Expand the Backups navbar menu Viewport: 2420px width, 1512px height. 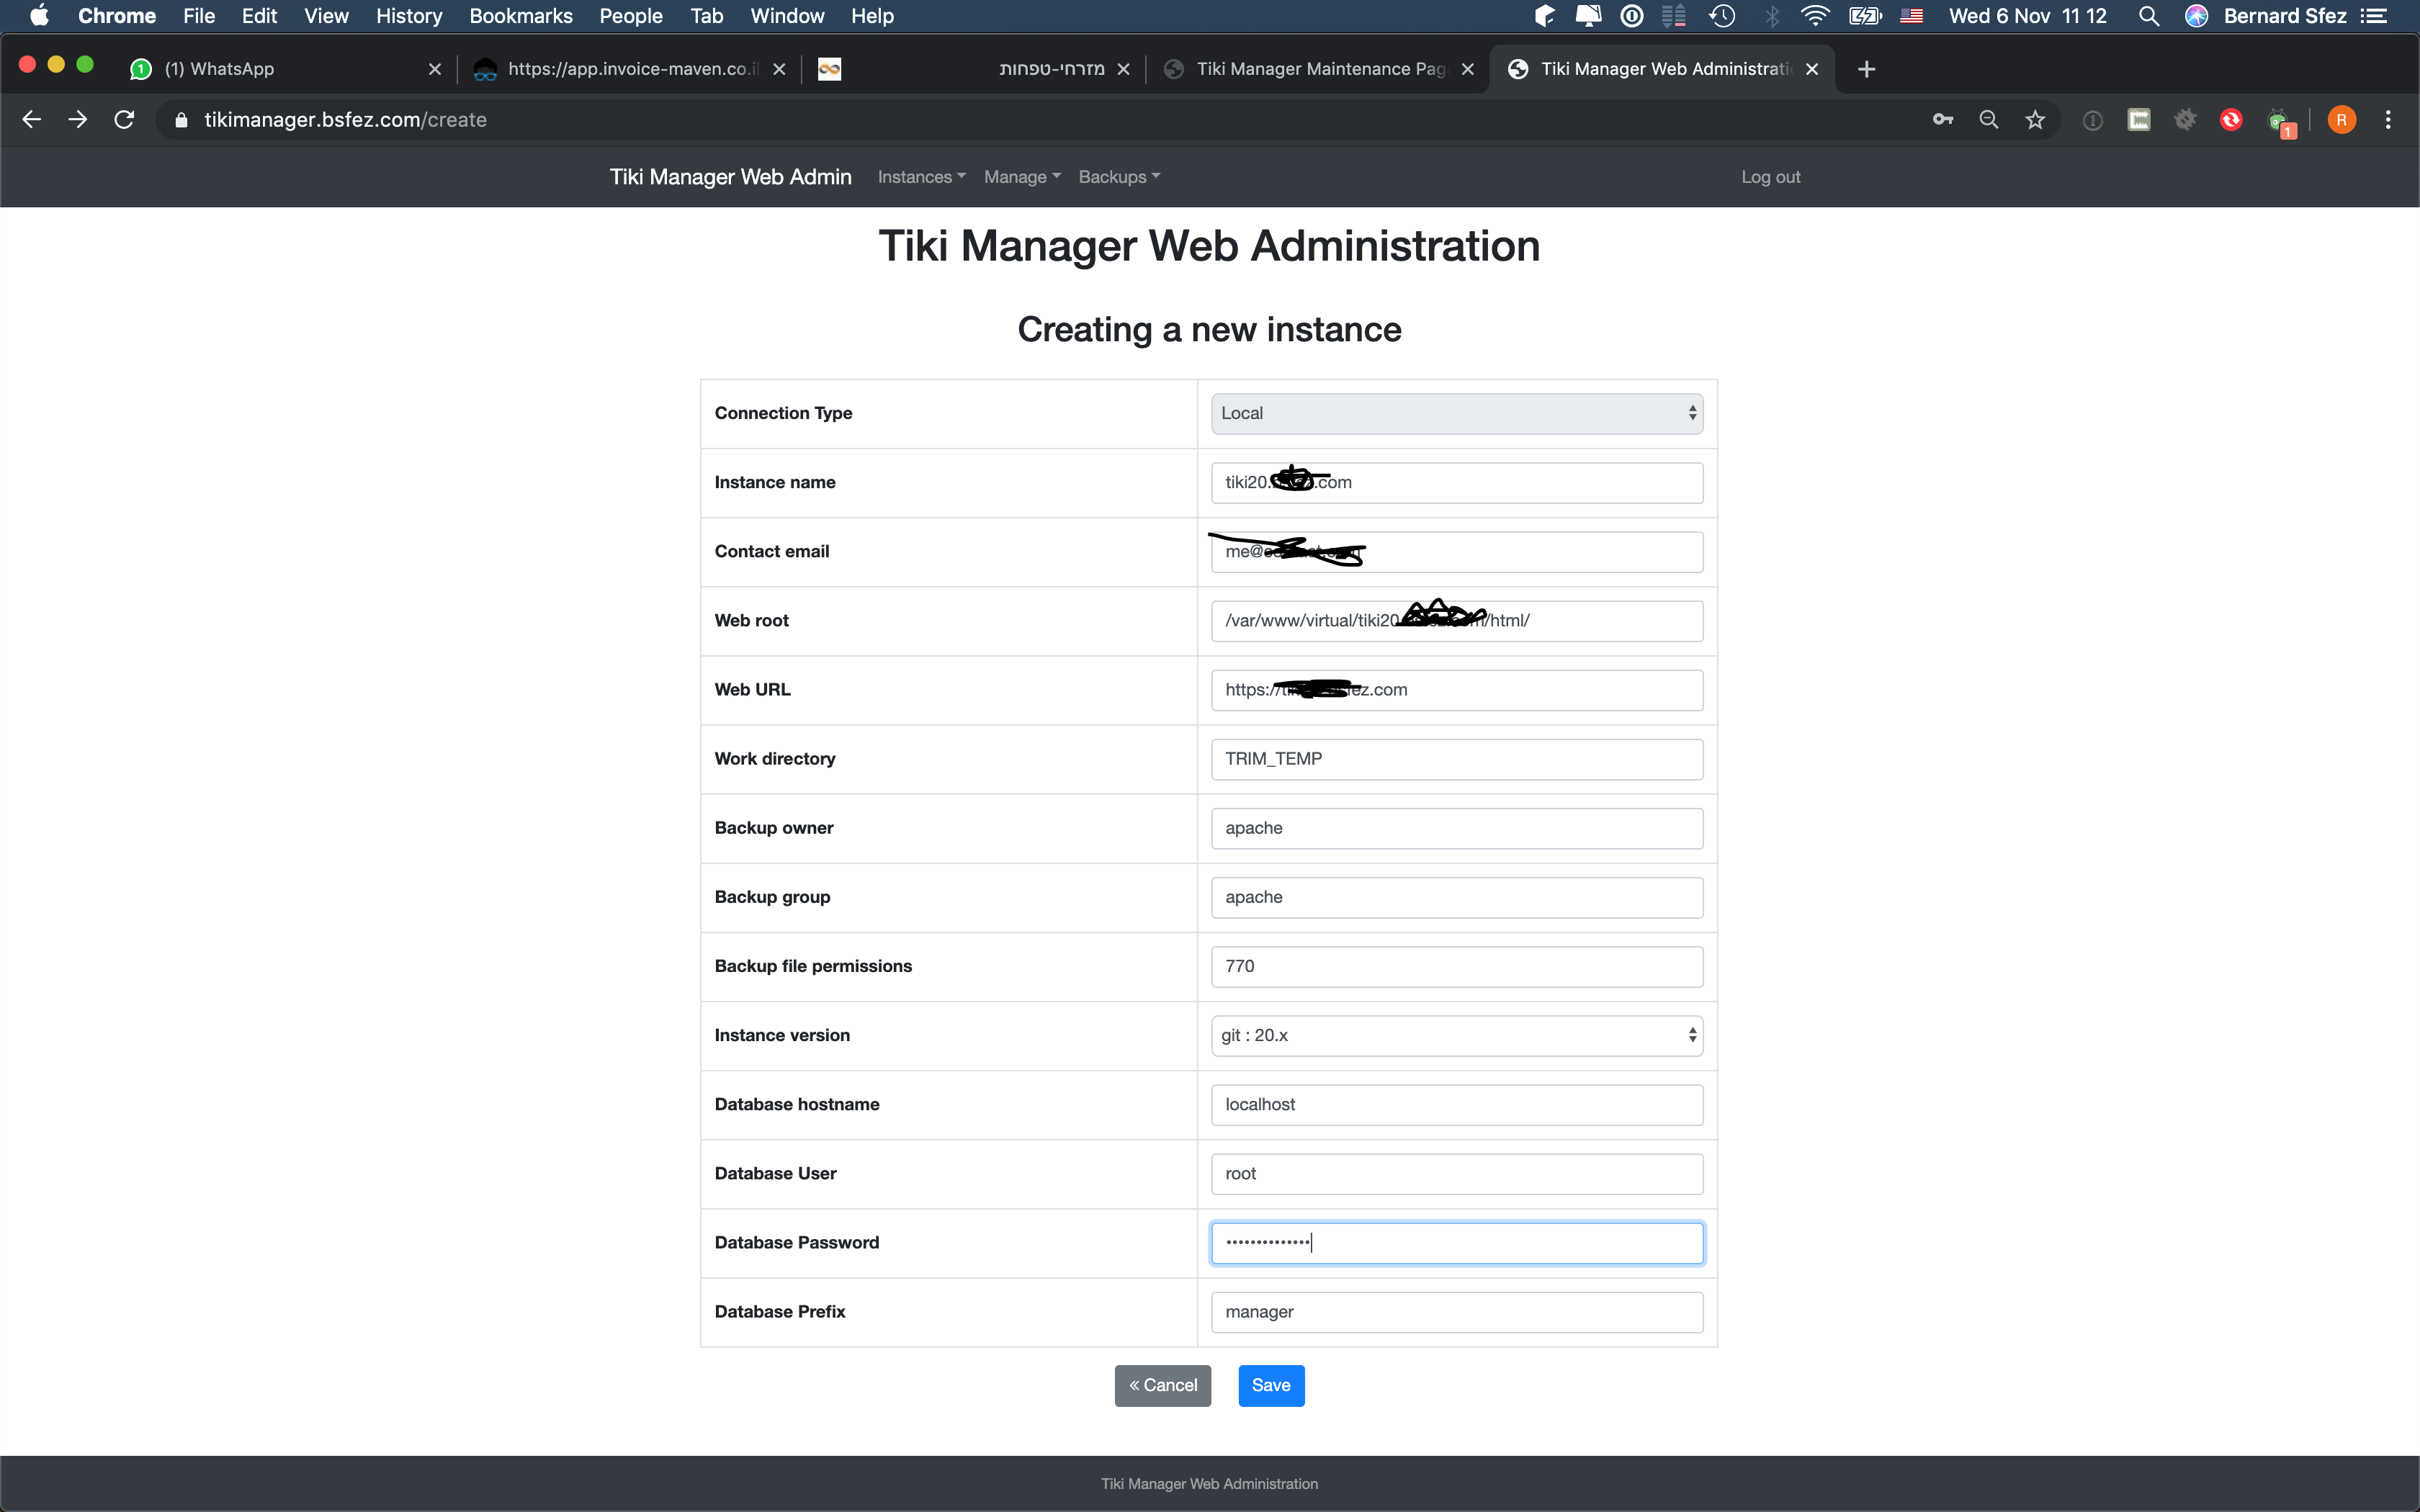tap(1119, 177)
